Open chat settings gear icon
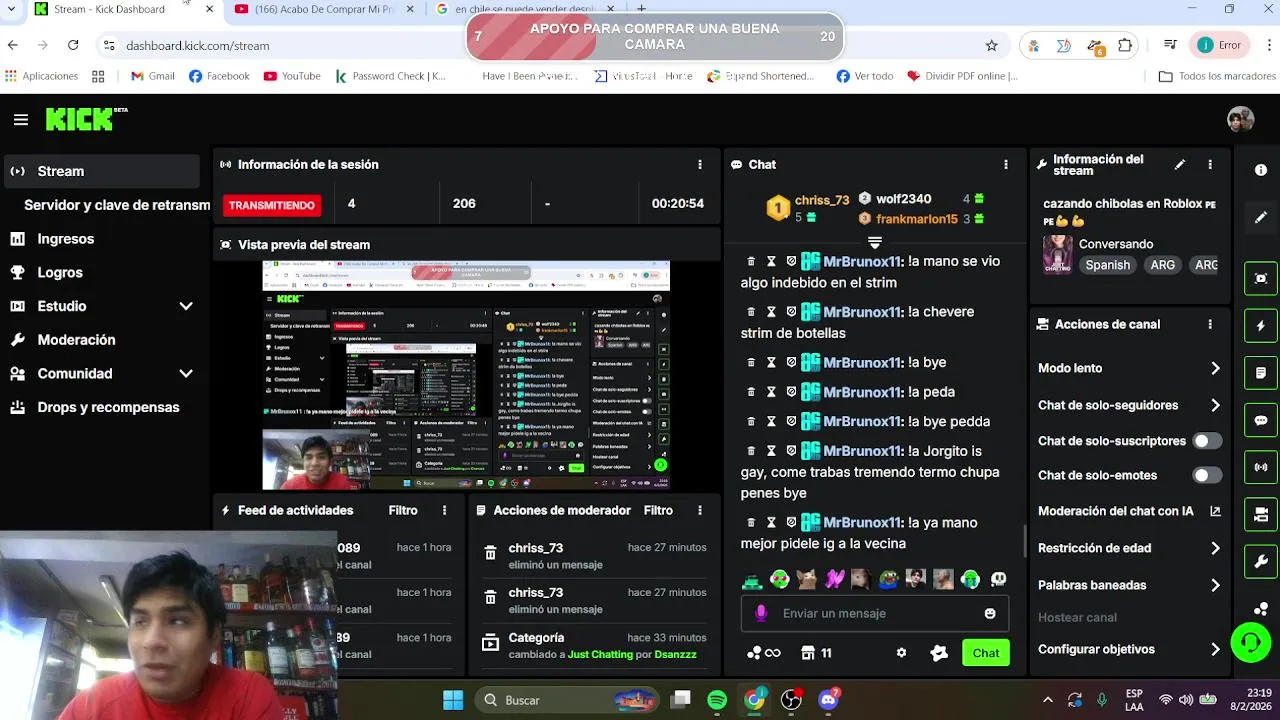1280x720 pixels. click(901, 653)
